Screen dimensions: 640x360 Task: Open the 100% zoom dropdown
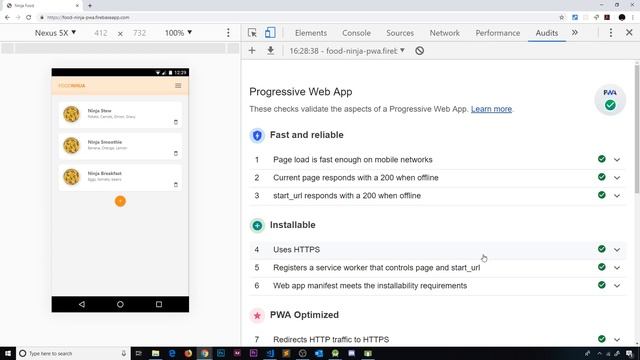(178, 33)
